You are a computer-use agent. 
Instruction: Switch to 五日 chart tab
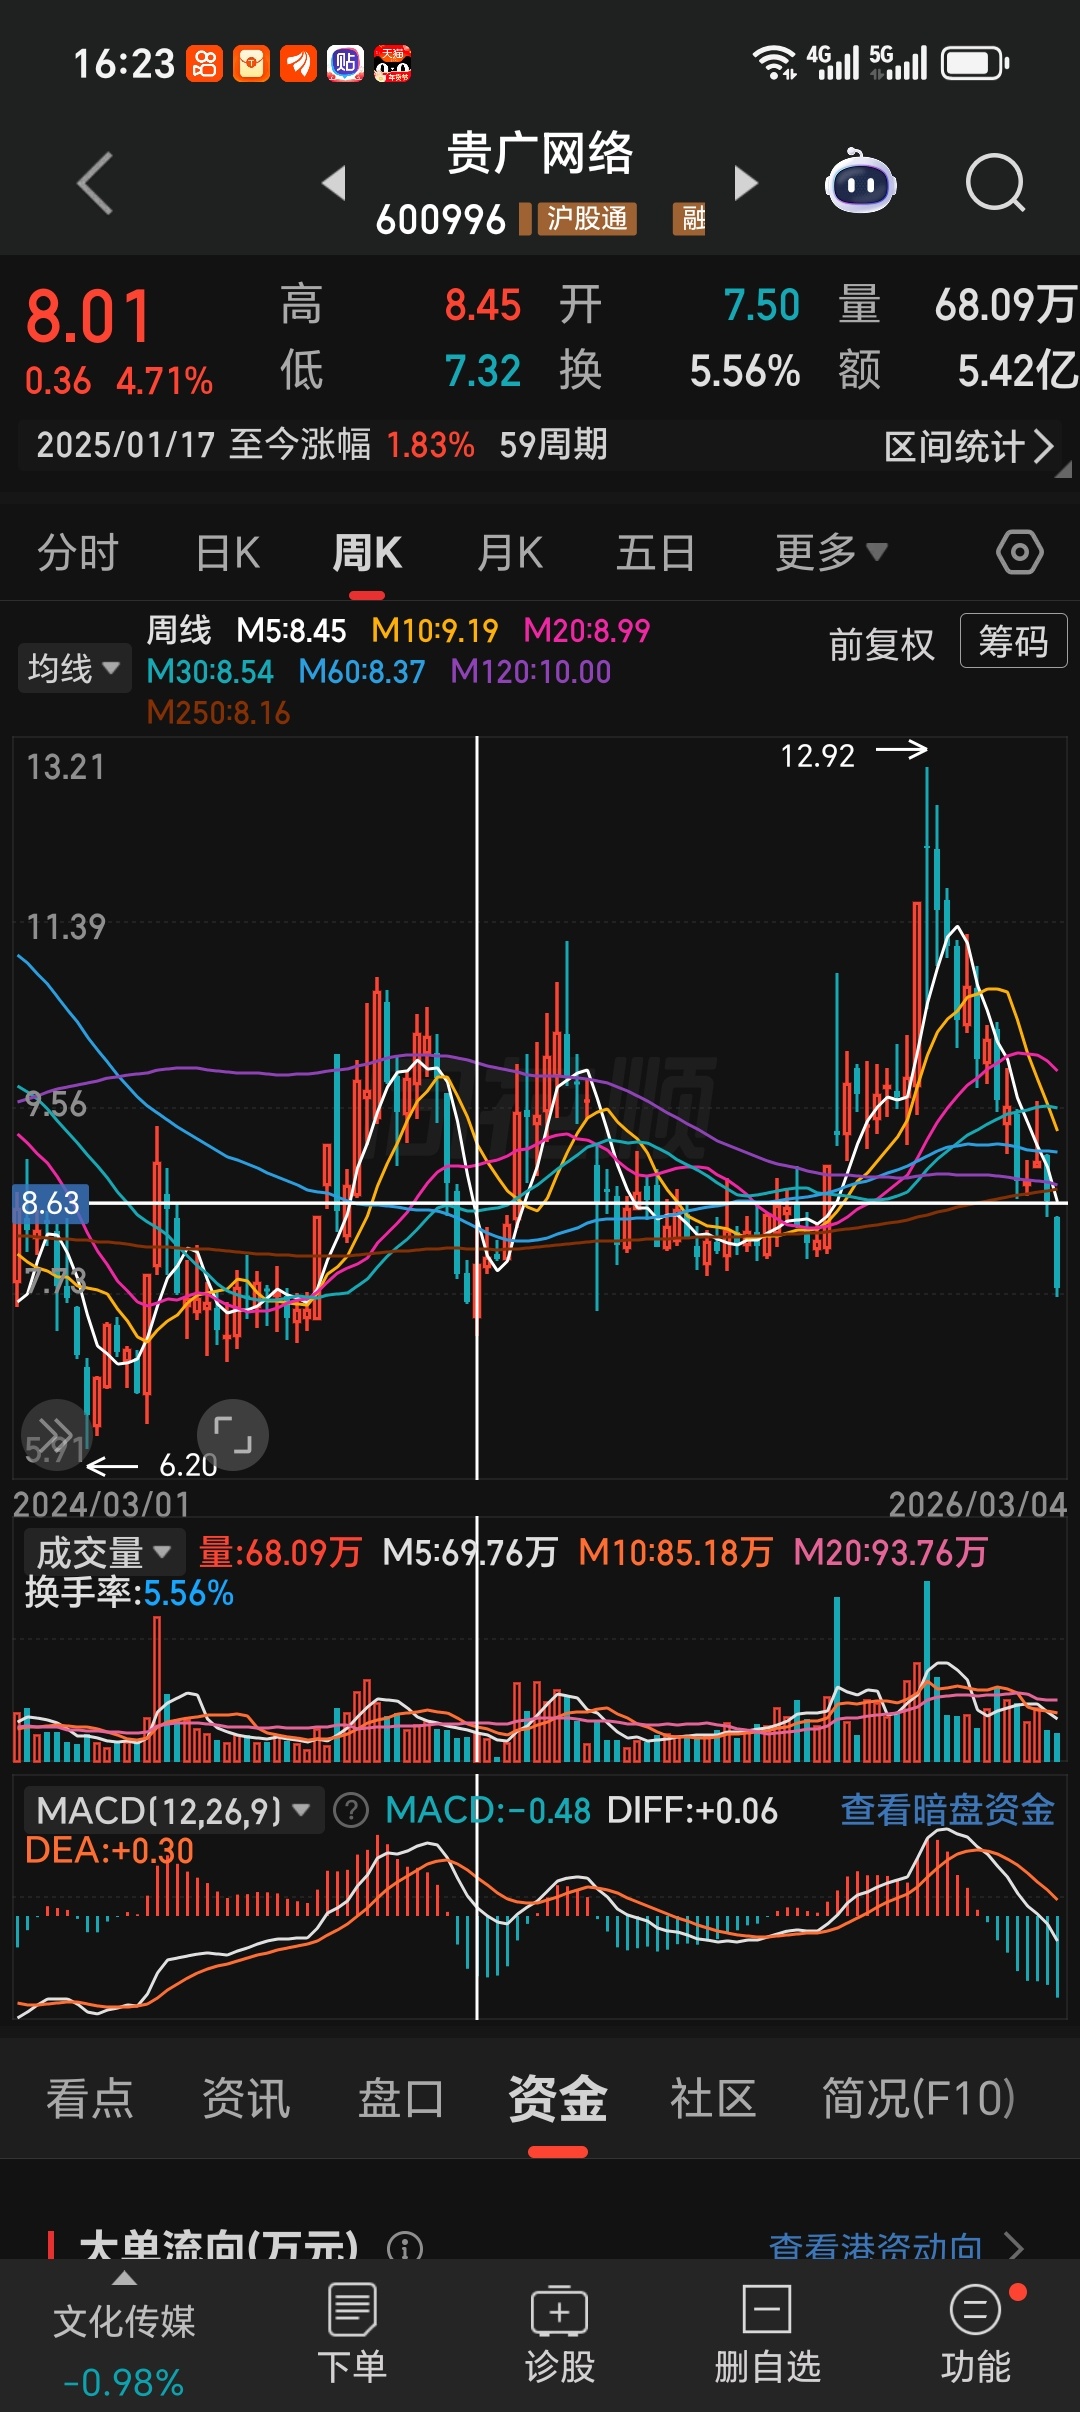655,552
